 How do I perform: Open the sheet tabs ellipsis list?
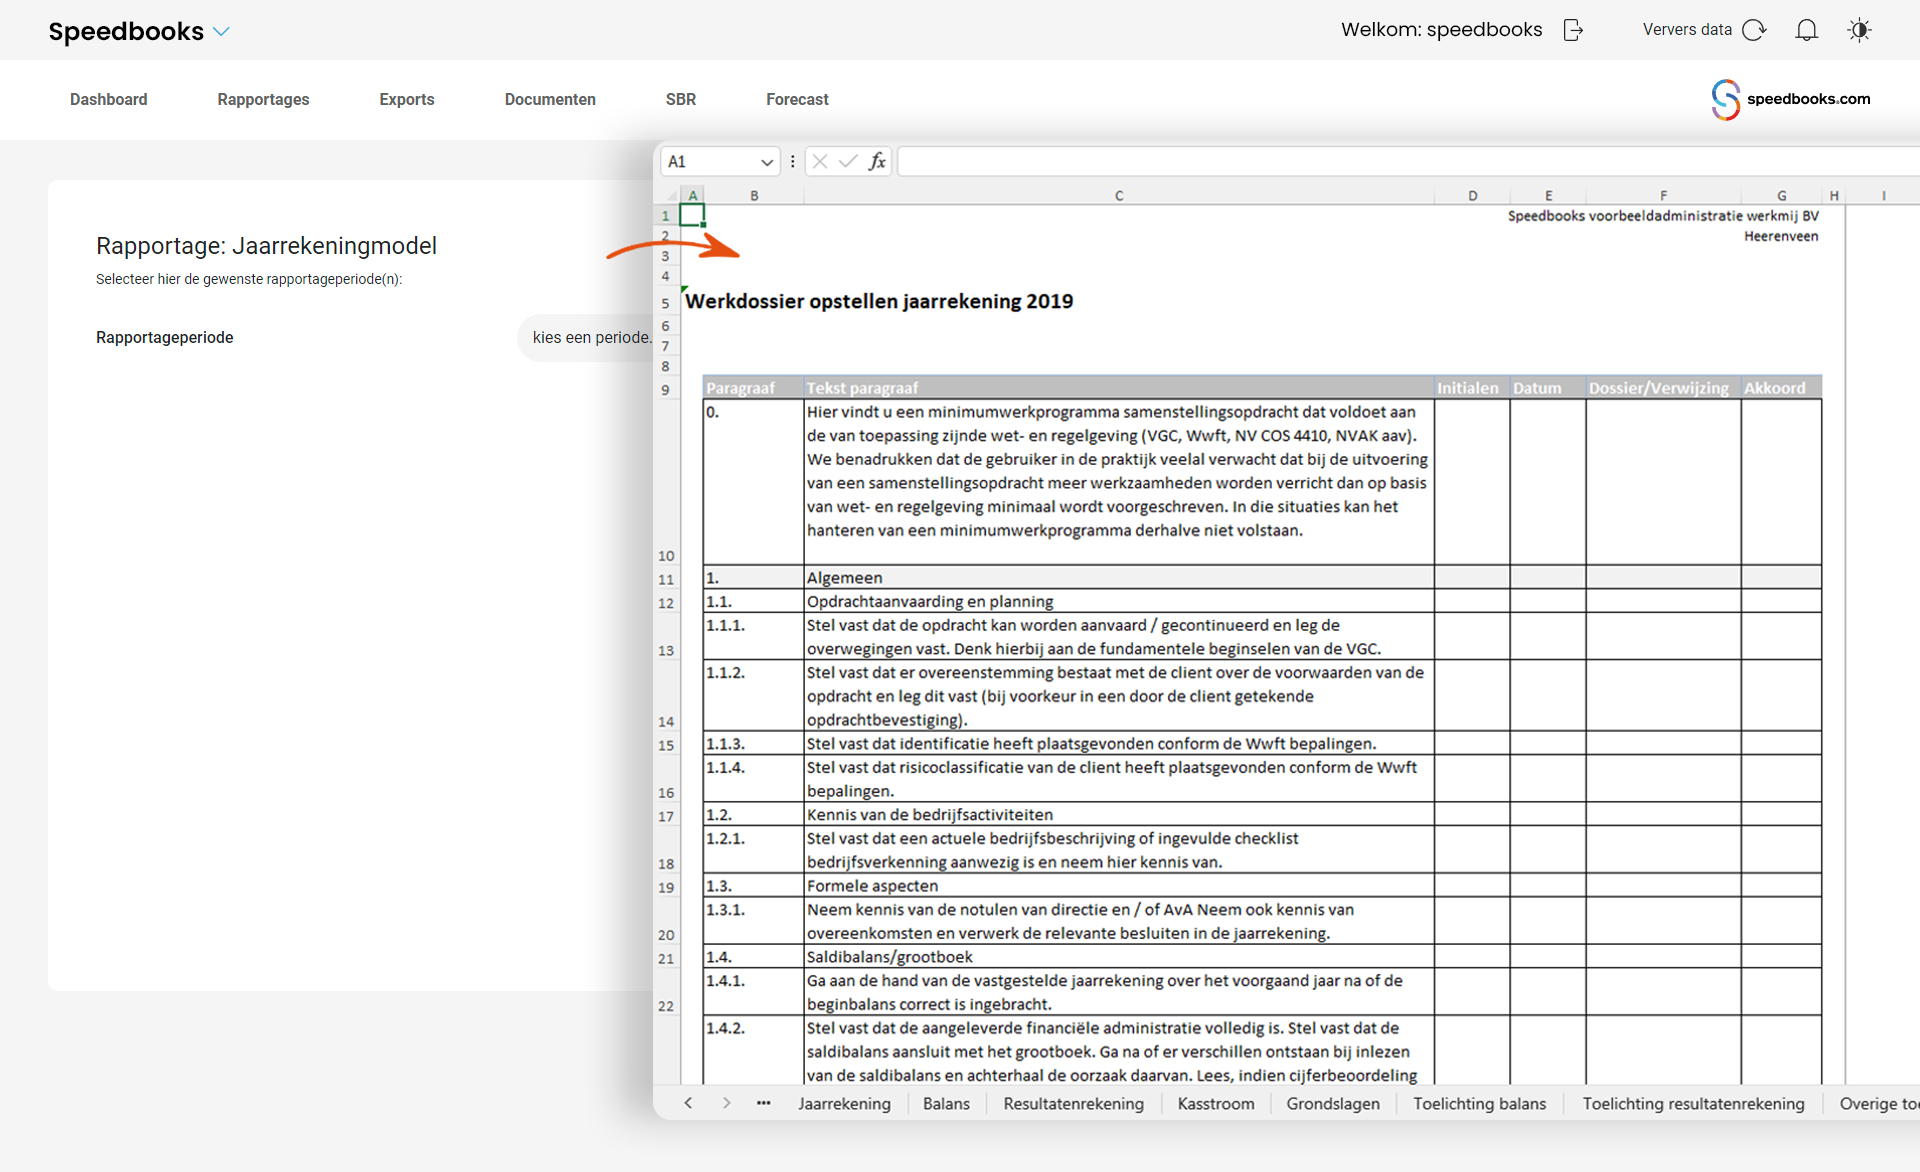(764, 1103)
